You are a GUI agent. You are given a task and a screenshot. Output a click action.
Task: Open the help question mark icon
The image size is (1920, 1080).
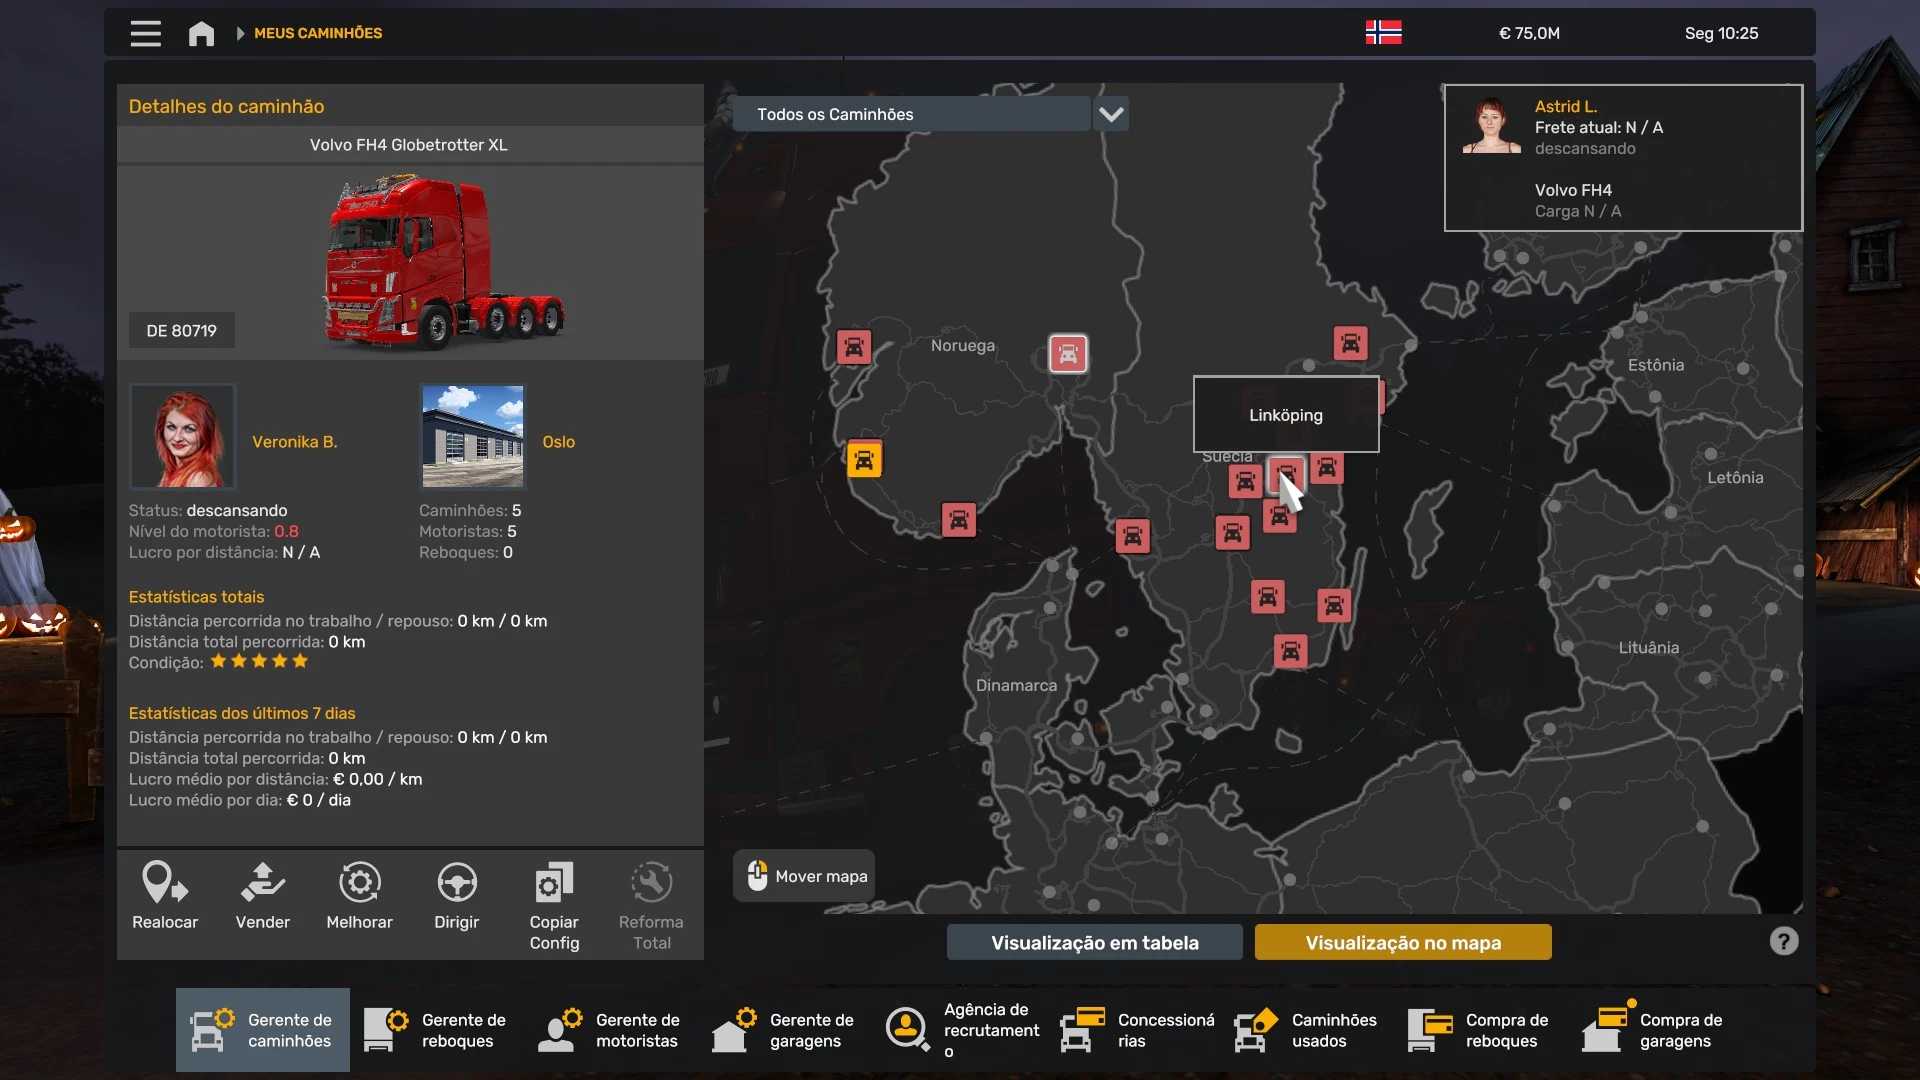[1783, 941]
